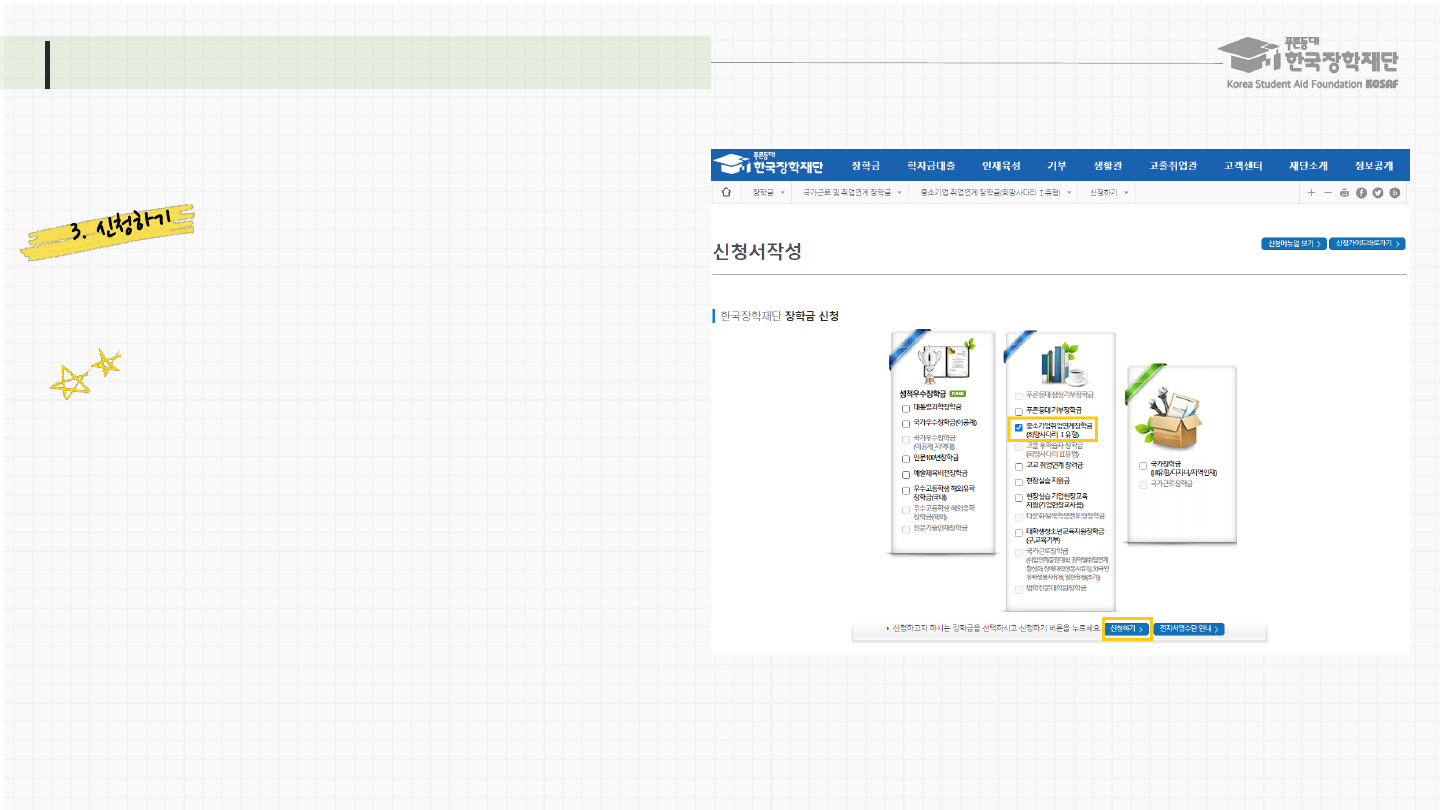Open the 학자금대출 menu

tap(931, 165)
